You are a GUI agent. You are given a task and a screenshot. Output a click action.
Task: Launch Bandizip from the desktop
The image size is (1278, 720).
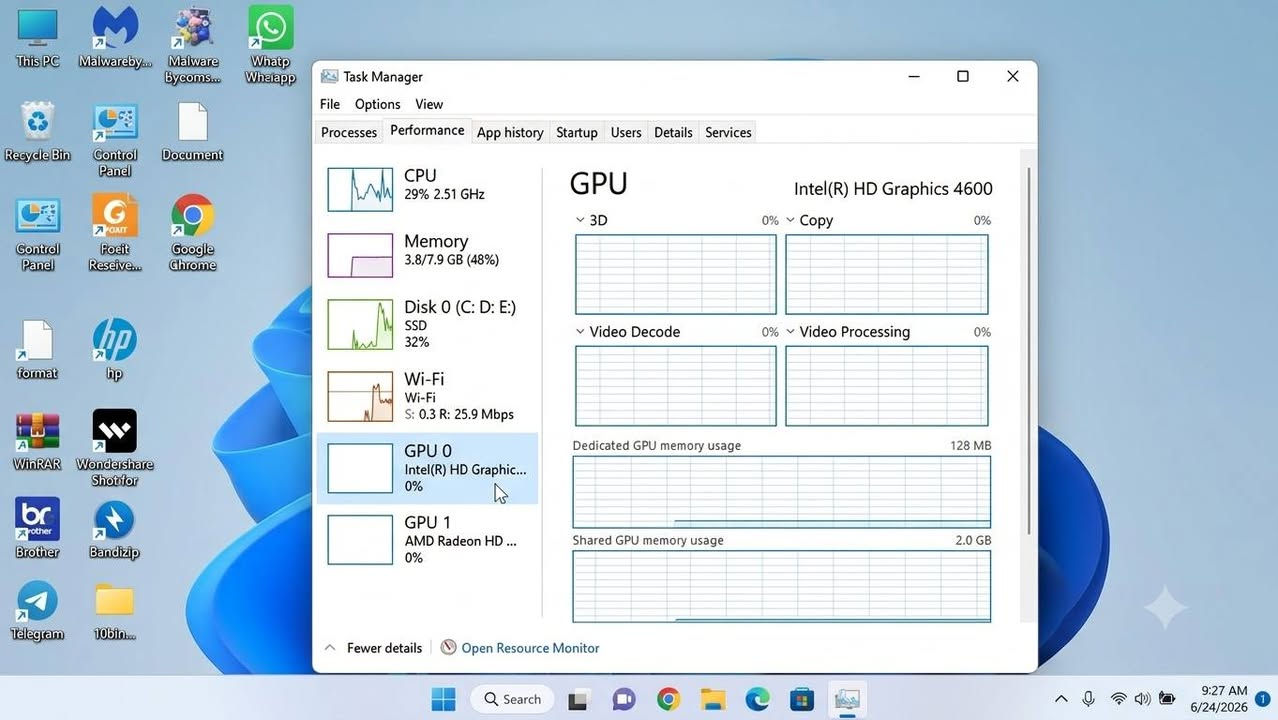[x=114, y=528]
